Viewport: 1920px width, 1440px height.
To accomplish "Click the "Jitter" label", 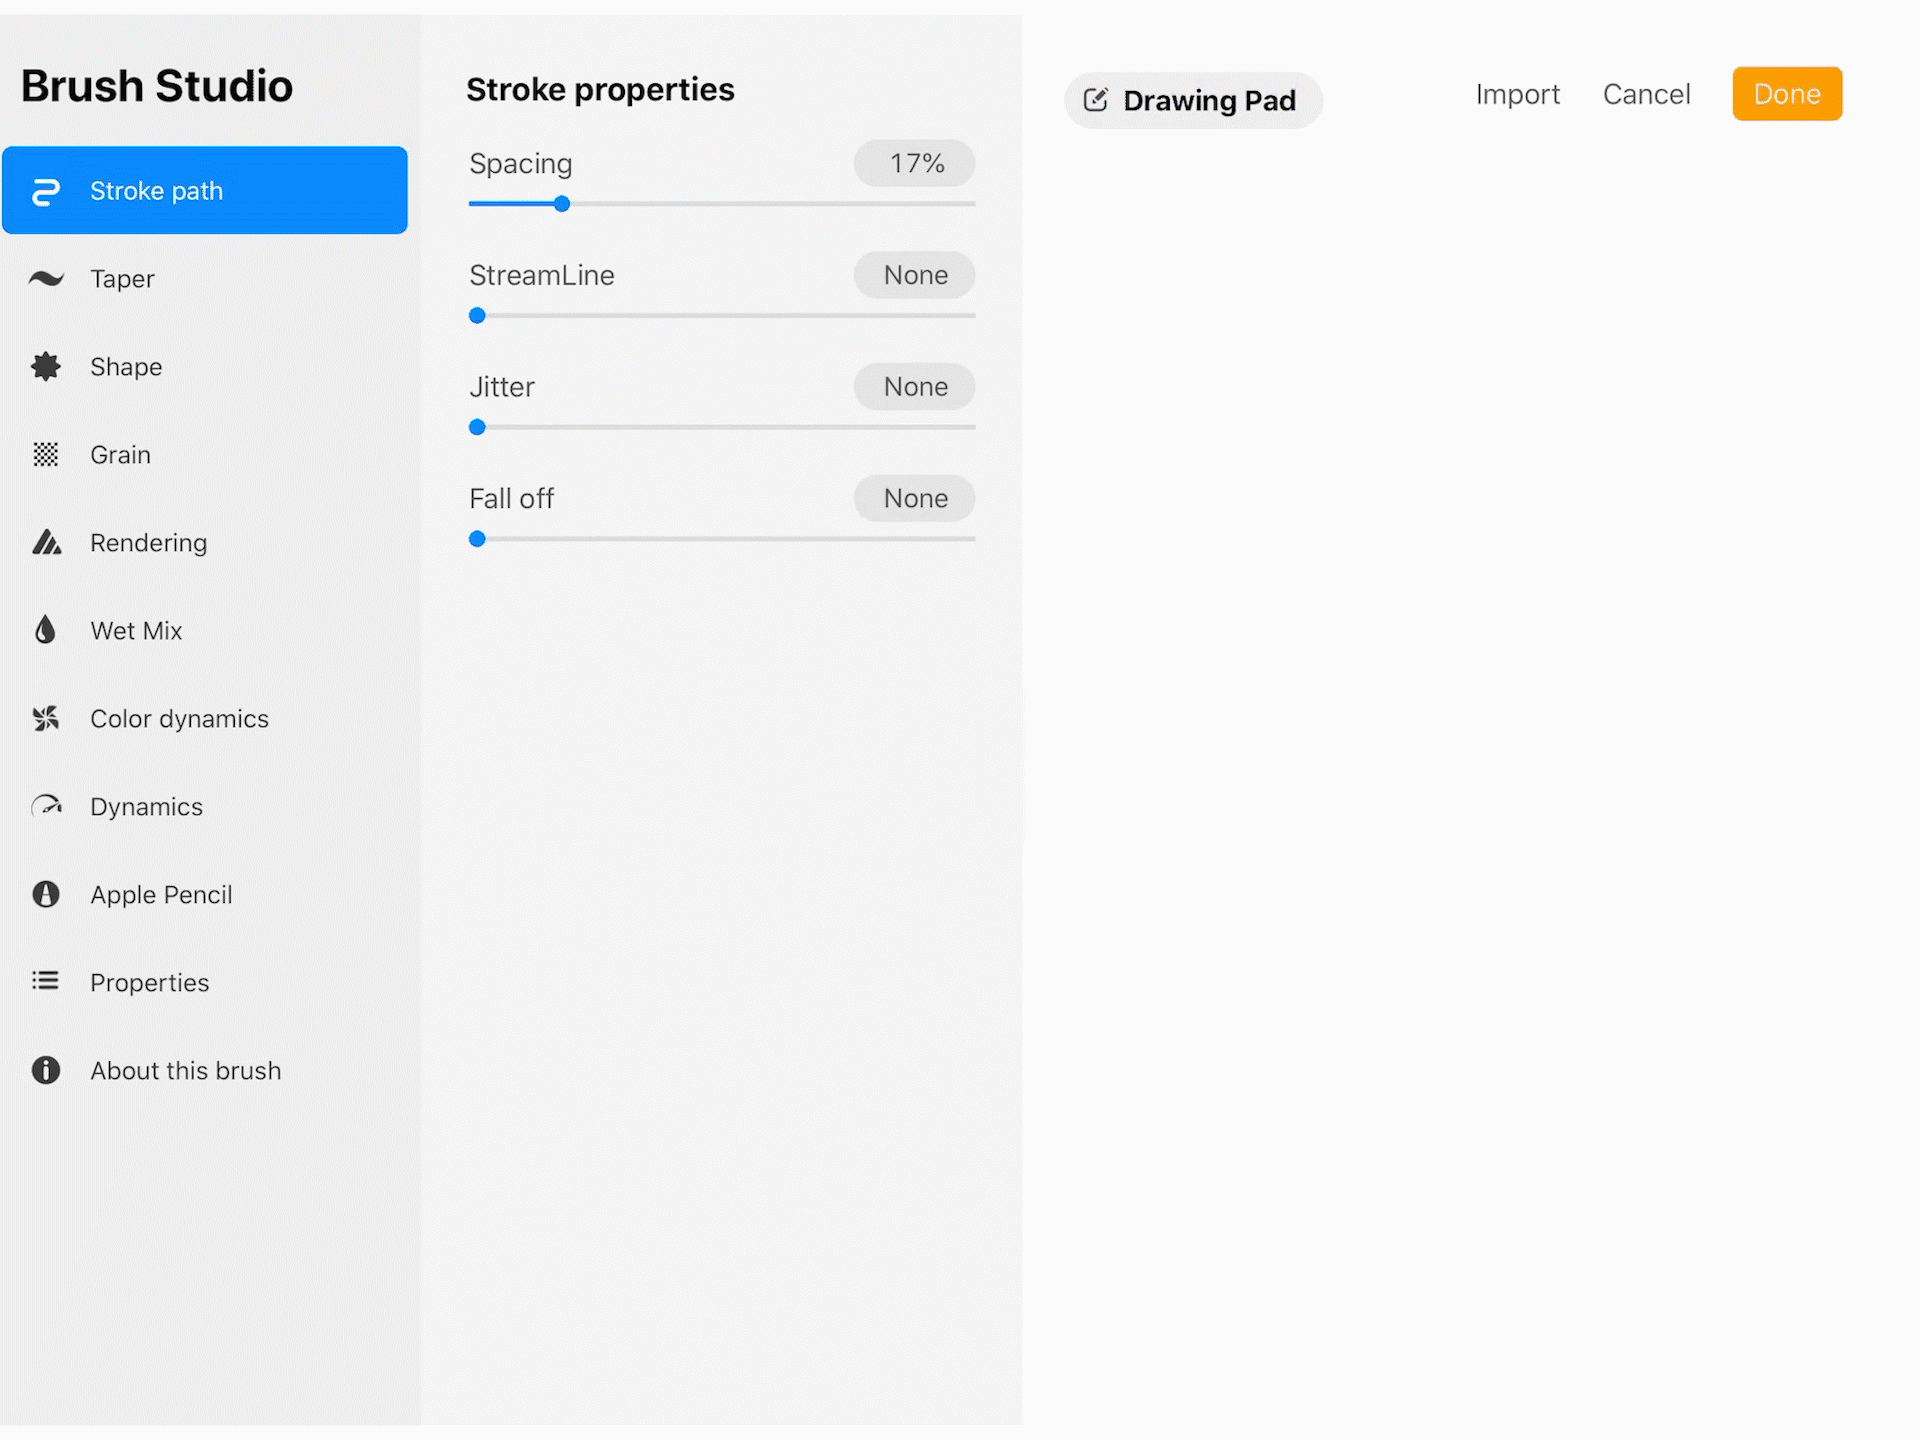I will (x=502, y=387).
